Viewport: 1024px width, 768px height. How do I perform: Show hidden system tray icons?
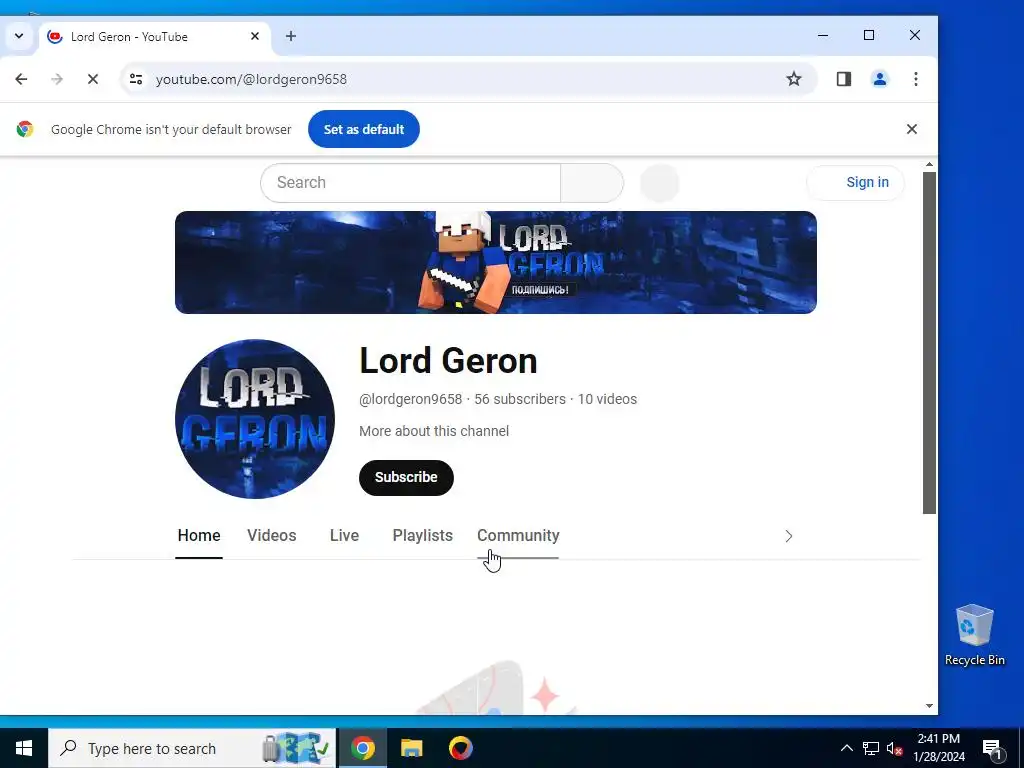(846, 748)
